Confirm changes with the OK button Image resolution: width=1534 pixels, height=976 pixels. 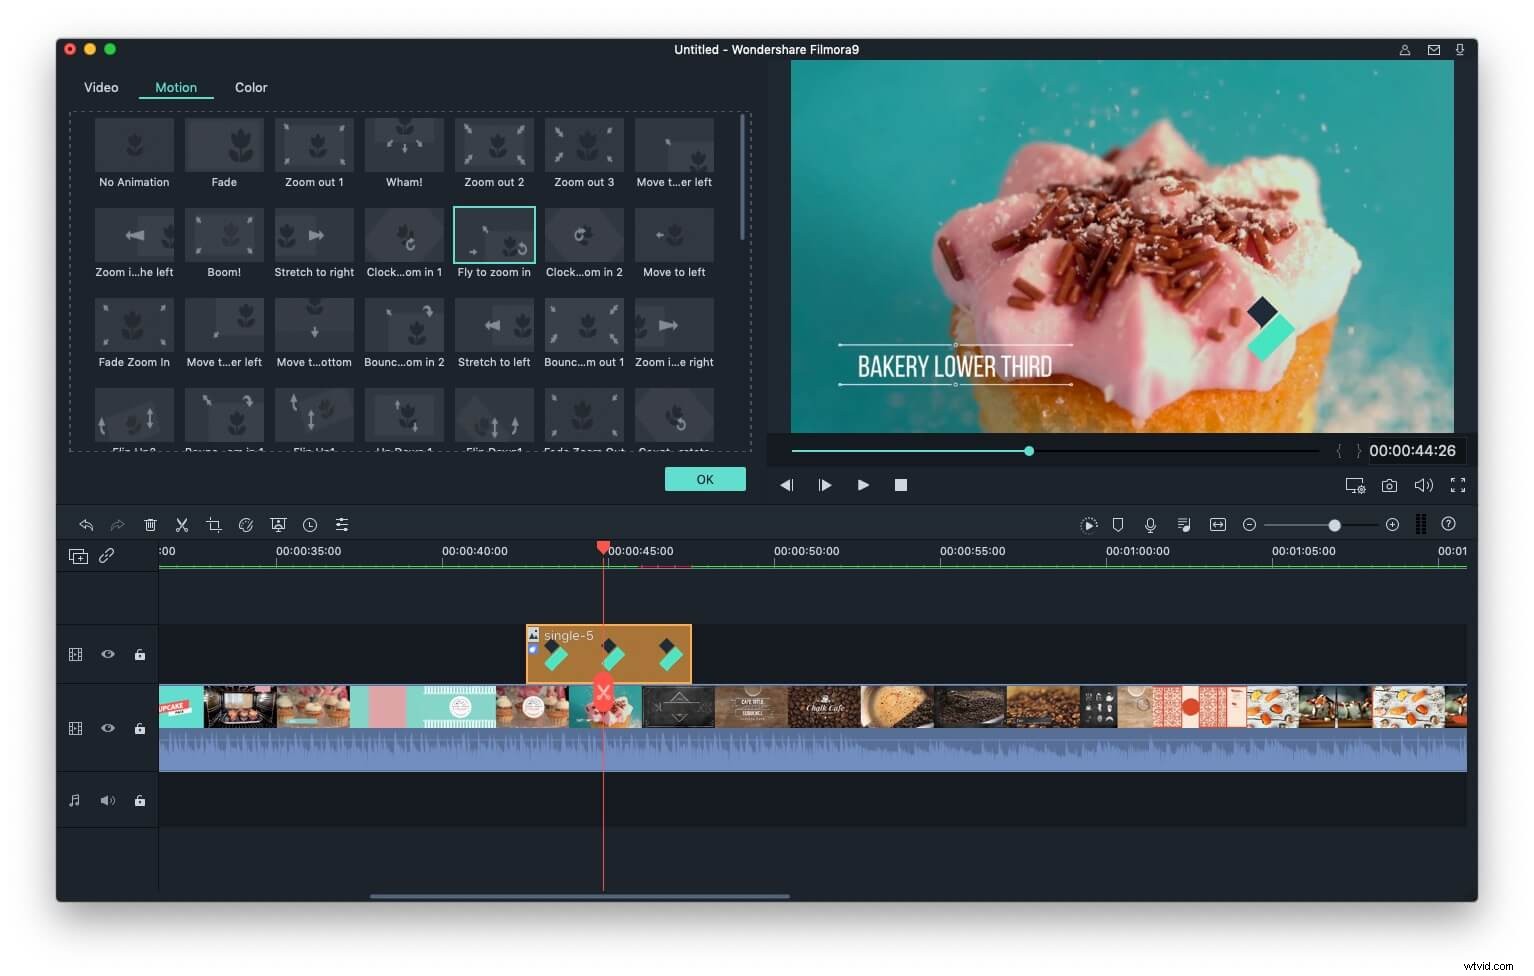click(x=705, y=479)
